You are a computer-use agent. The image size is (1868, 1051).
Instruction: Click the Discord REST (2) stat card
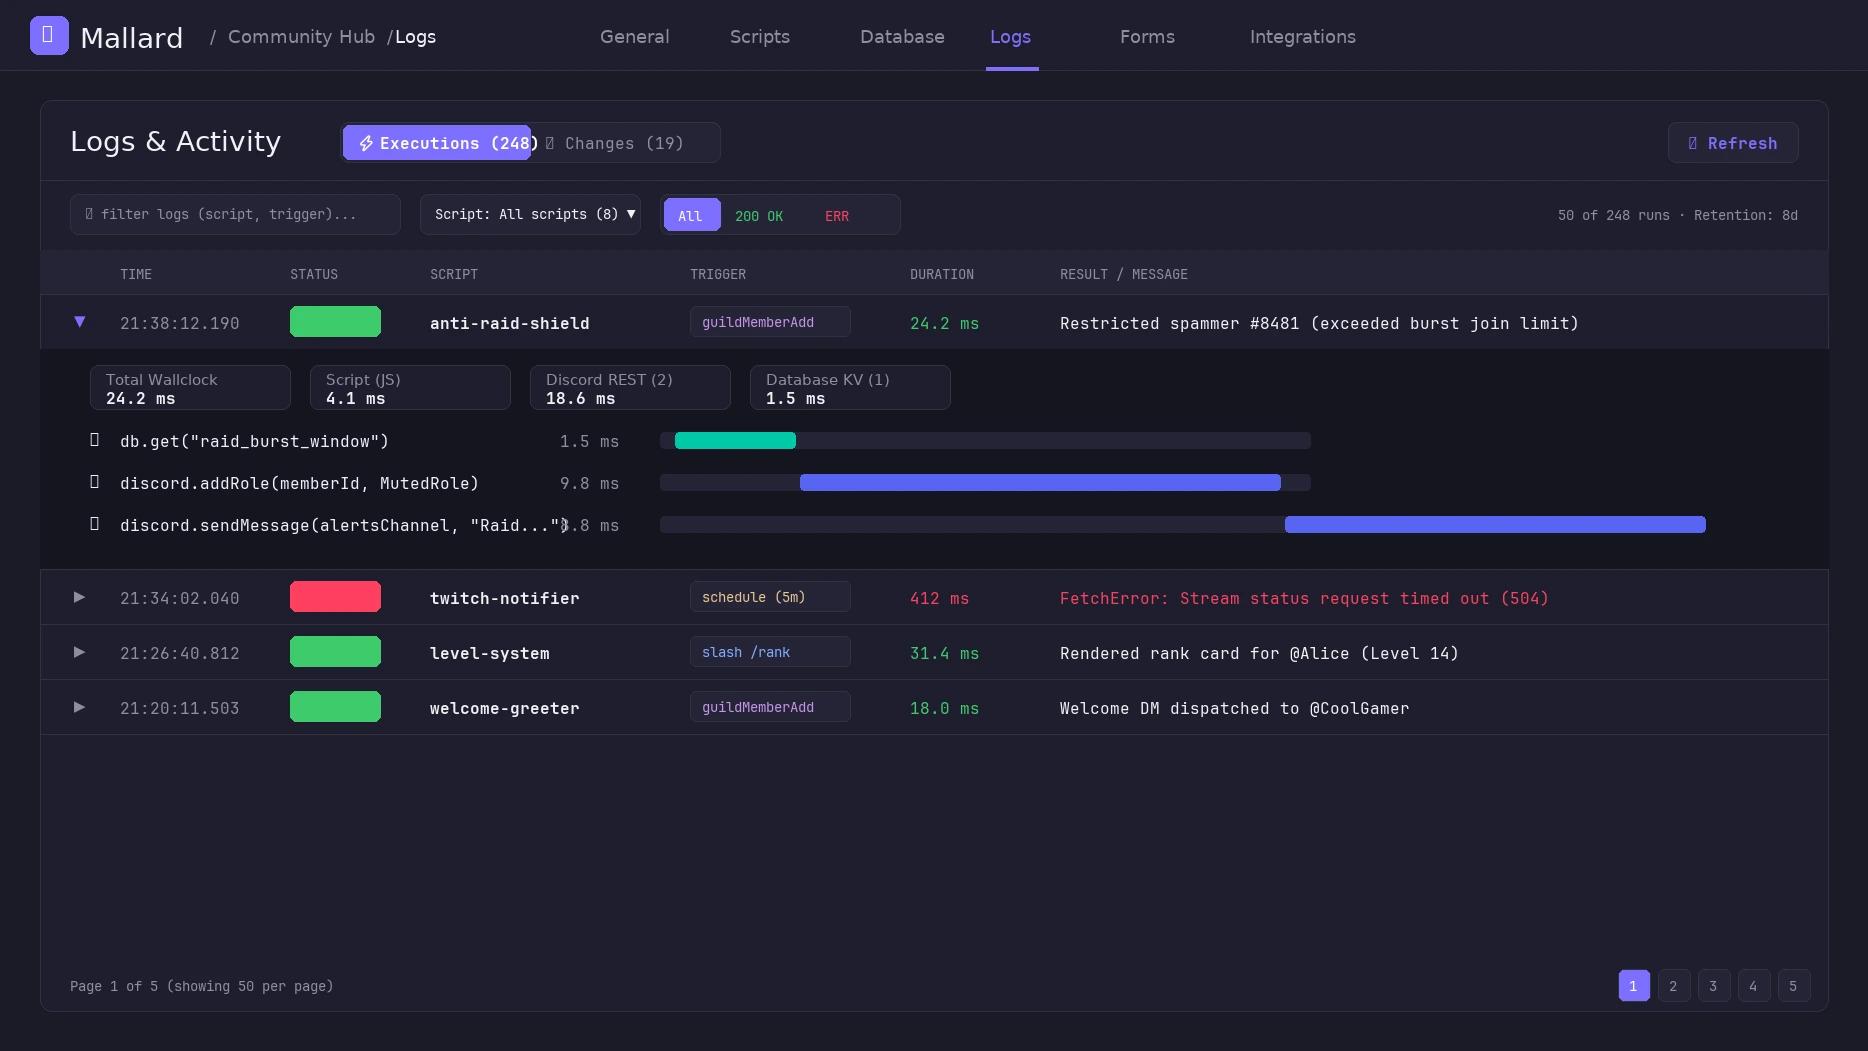pos(630,388)
